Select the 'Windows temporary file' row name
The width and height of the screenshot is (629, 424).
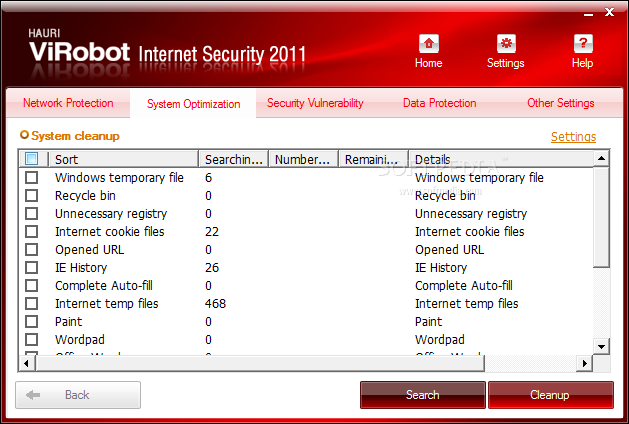point(119,178)
